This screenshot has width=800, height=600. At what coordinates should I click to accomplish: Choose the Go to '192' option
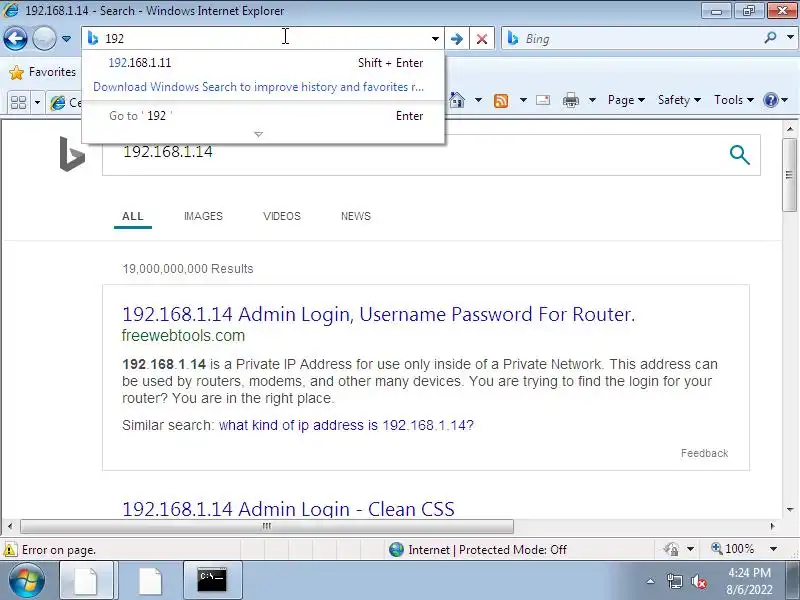[263, 116]
